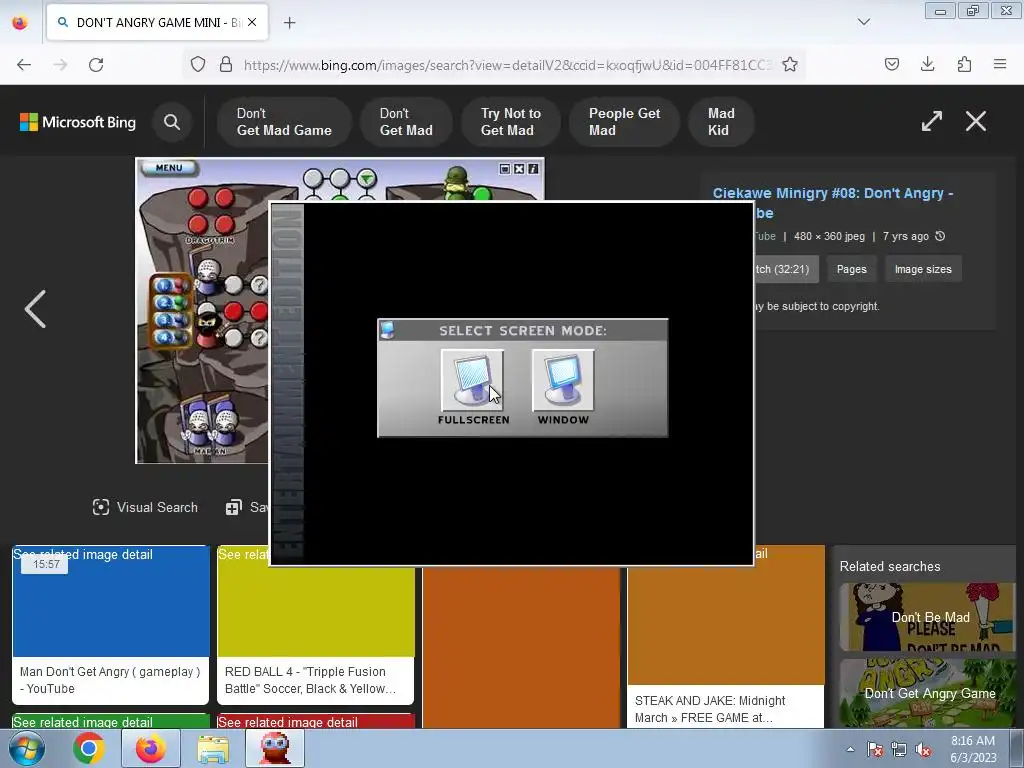Screen dimensions: 1024x768
Task: Open Firefox extensions menu
Action: tap(964, 65)
